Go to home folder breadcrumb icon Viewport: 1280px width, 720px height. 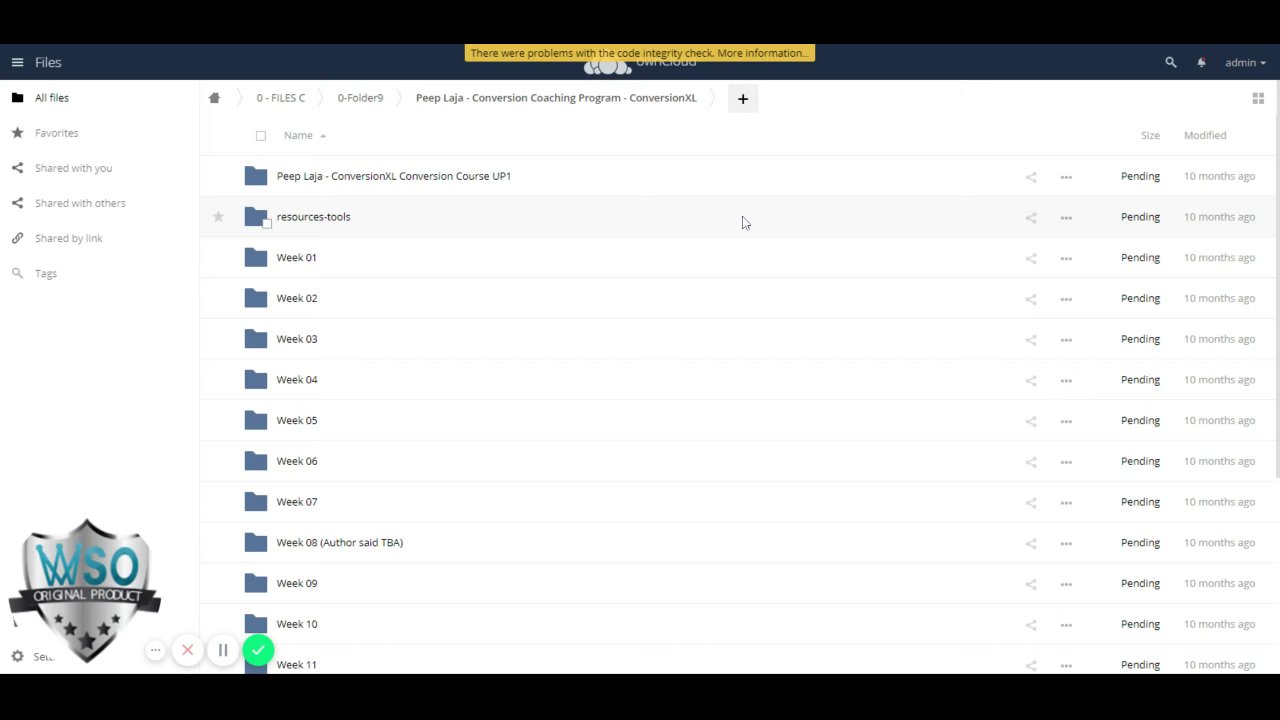pyautogui.click(x=214, y=98)
